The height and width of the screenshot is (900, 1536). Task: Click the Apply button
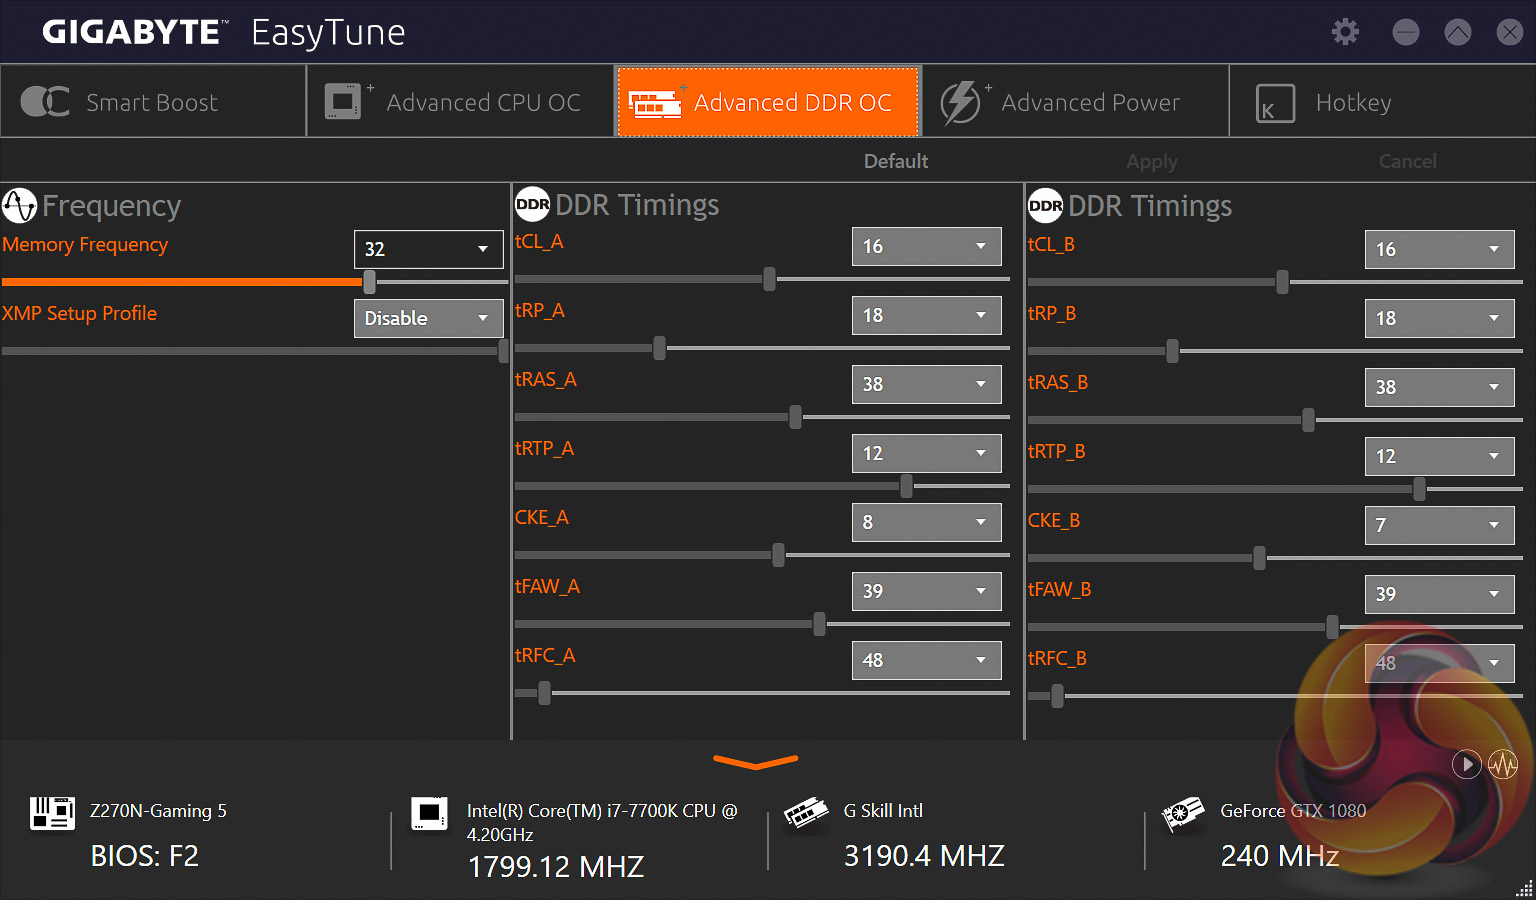pyautogui.click(x=1151, y=161)
